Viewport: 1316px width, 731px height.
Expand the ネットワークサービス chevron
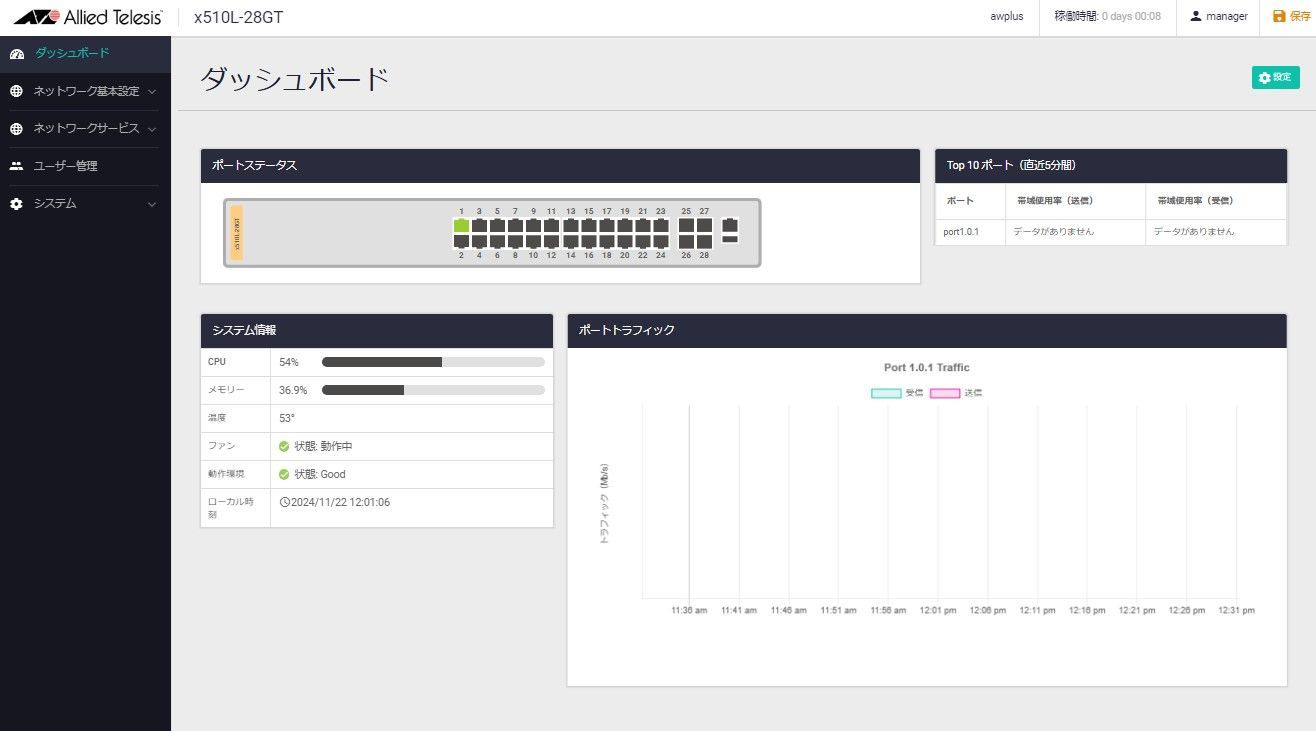[151, 129]
